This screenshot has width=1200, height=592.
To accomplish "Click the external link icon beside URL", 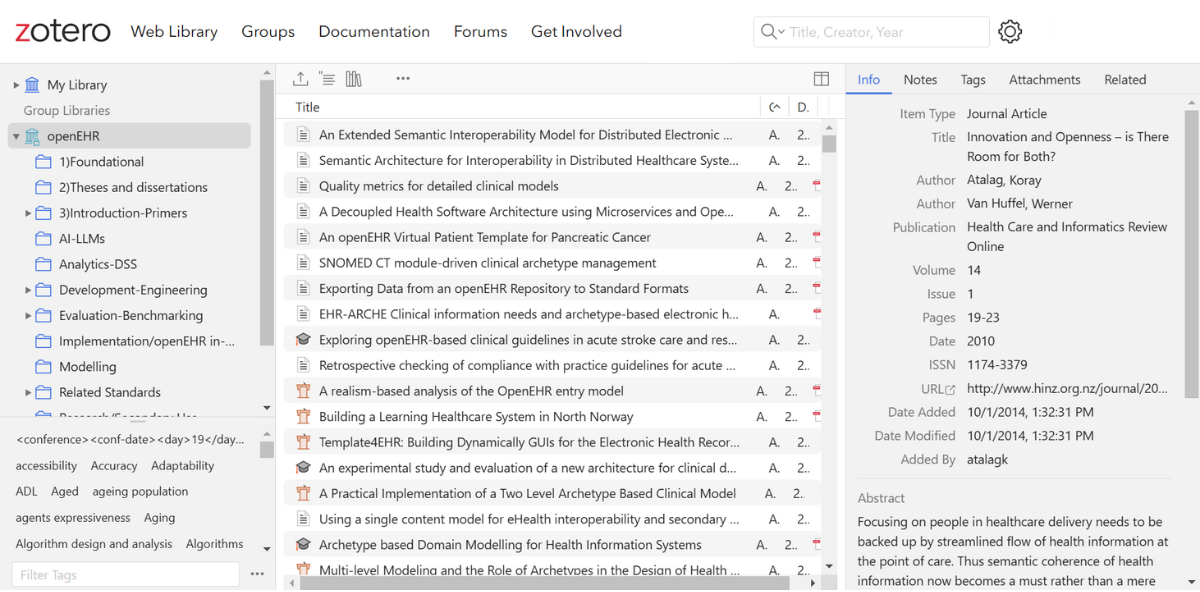I will [950, 389].
